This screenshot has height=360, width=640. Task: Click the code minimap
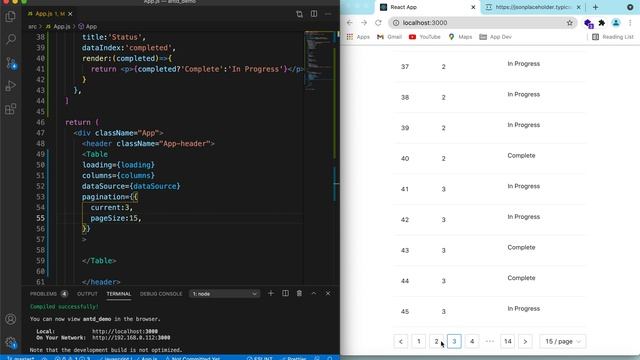pyautogui.click(x=320, y=61)
